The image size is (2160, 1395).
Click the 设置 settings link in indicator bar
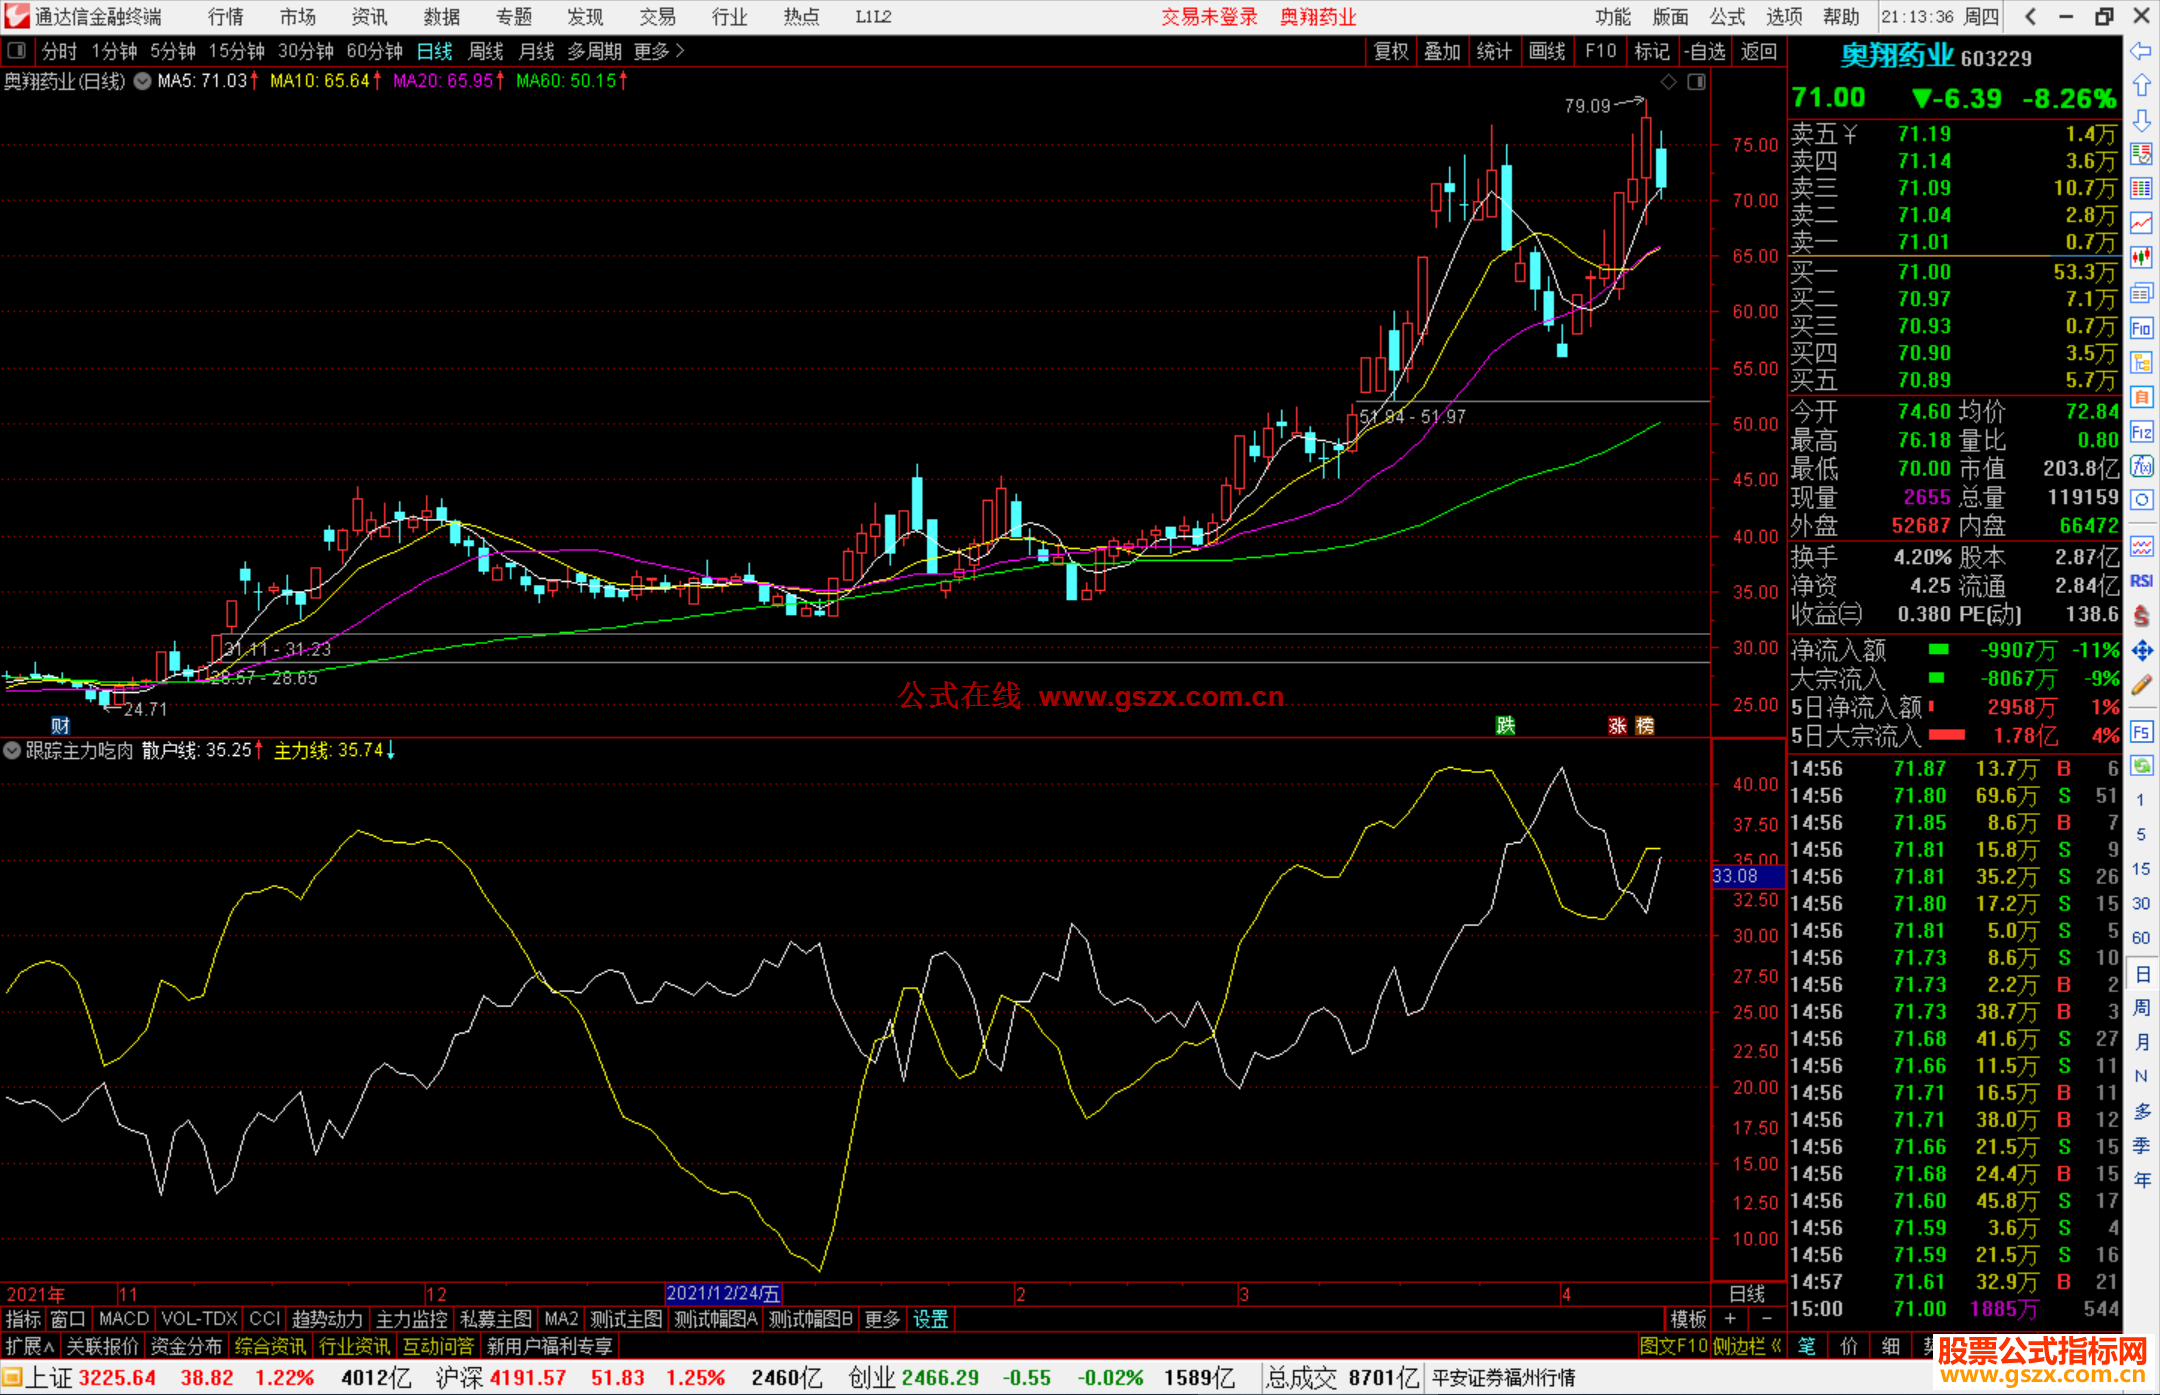click(930, 1320)
